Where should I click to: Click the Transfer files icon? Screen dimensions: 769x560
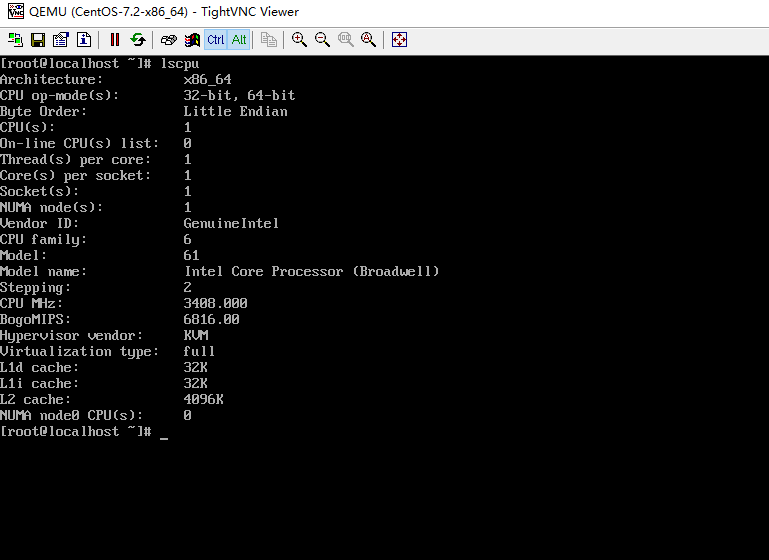pos(268,40)
